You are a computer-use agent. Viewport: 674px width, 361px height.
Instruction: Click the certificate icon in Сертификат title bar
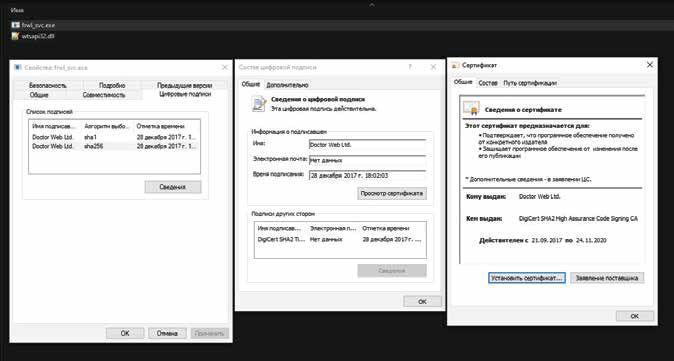point(455,65)
